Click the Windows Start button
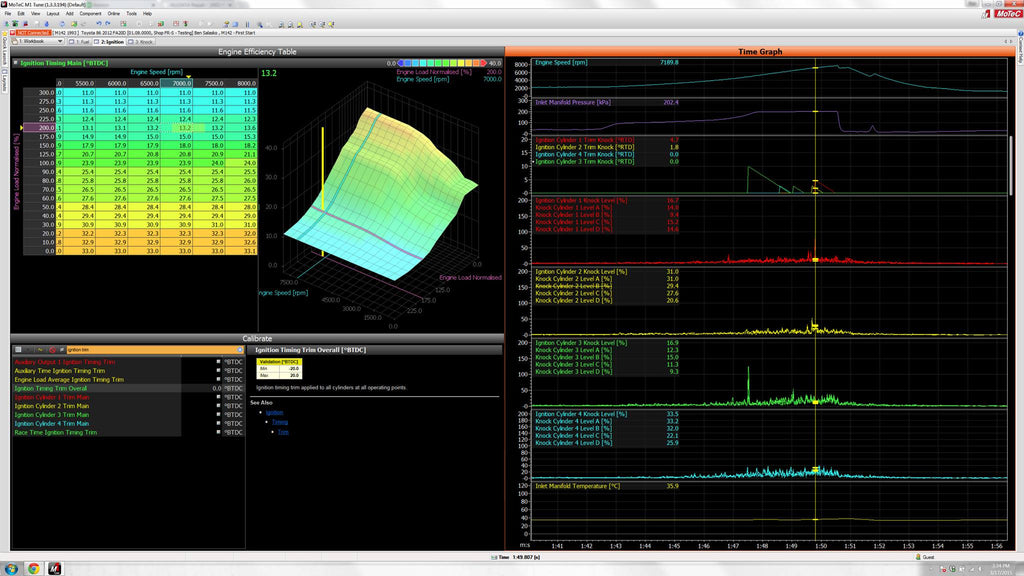 [9, 568]
